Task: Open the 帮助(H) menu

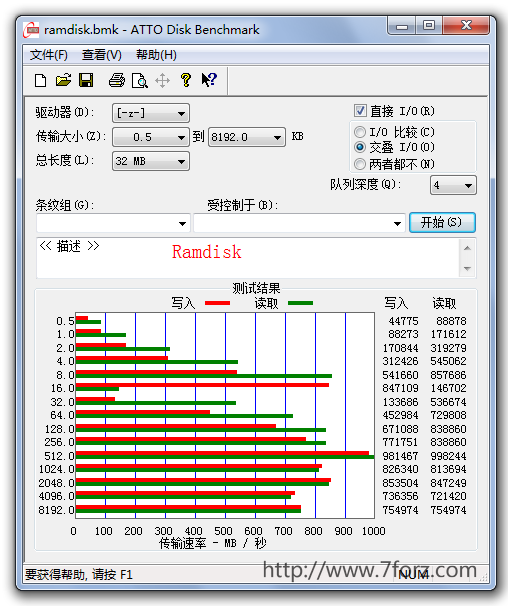Action: click(156, 55)
